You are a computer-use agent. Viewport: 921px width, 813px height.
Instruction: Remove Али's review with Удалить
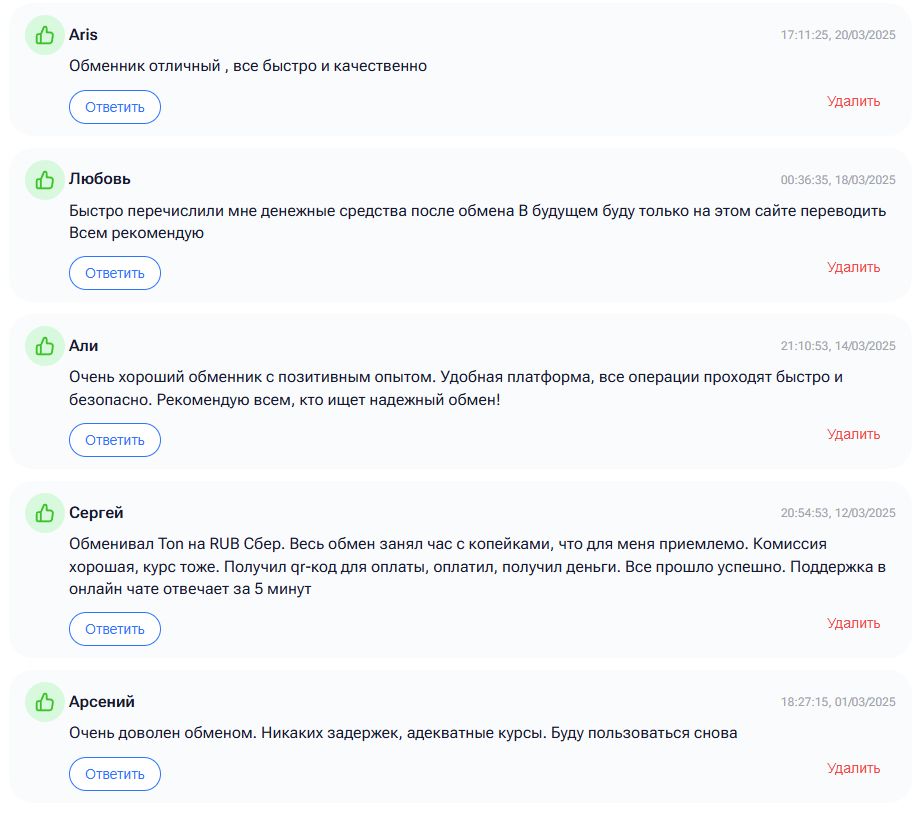point(853,434)
